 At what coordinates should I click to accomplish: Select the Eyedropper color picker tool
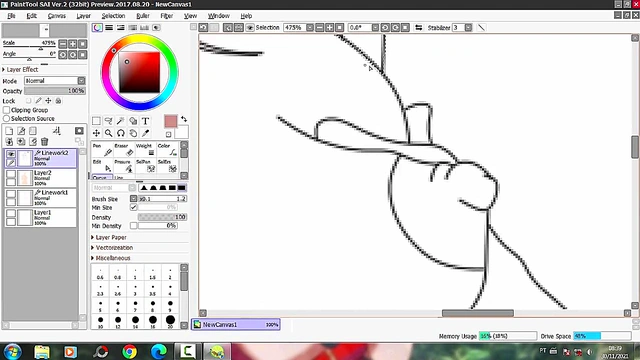point(145,133)
